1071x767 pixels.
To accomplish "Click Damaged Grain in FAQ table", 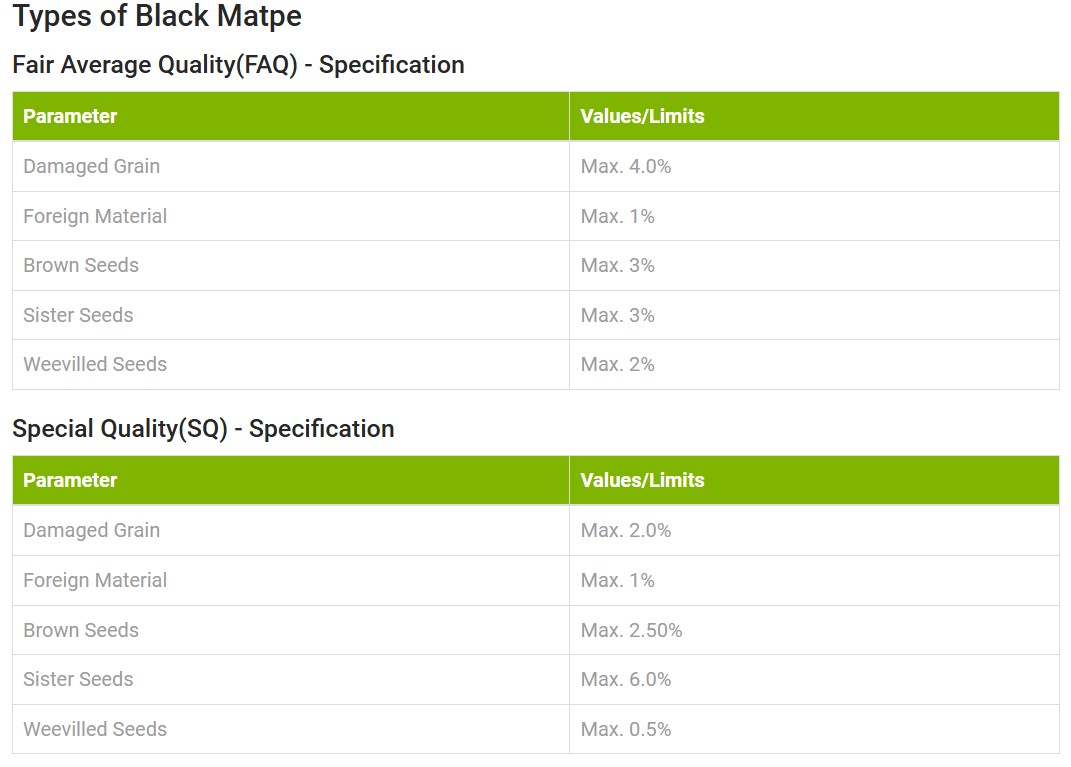I will (x=91, y=167).
